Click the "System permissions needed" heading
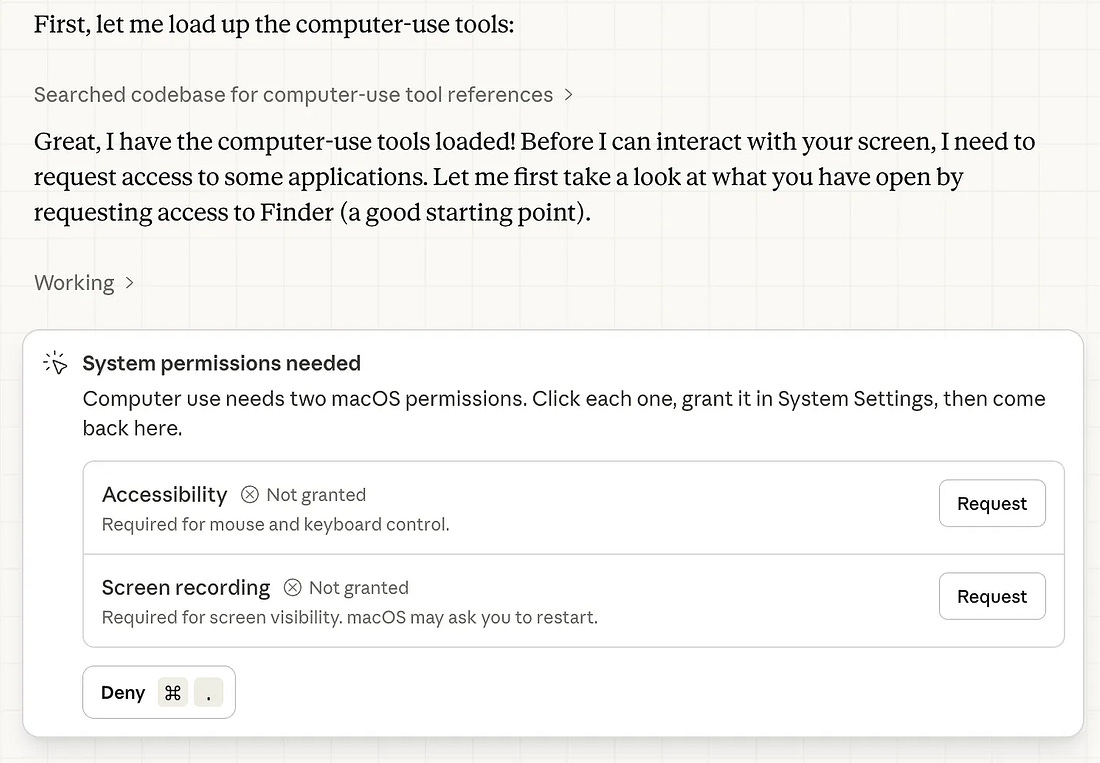This screenshot has width=1100, height=763. point(222,363)
